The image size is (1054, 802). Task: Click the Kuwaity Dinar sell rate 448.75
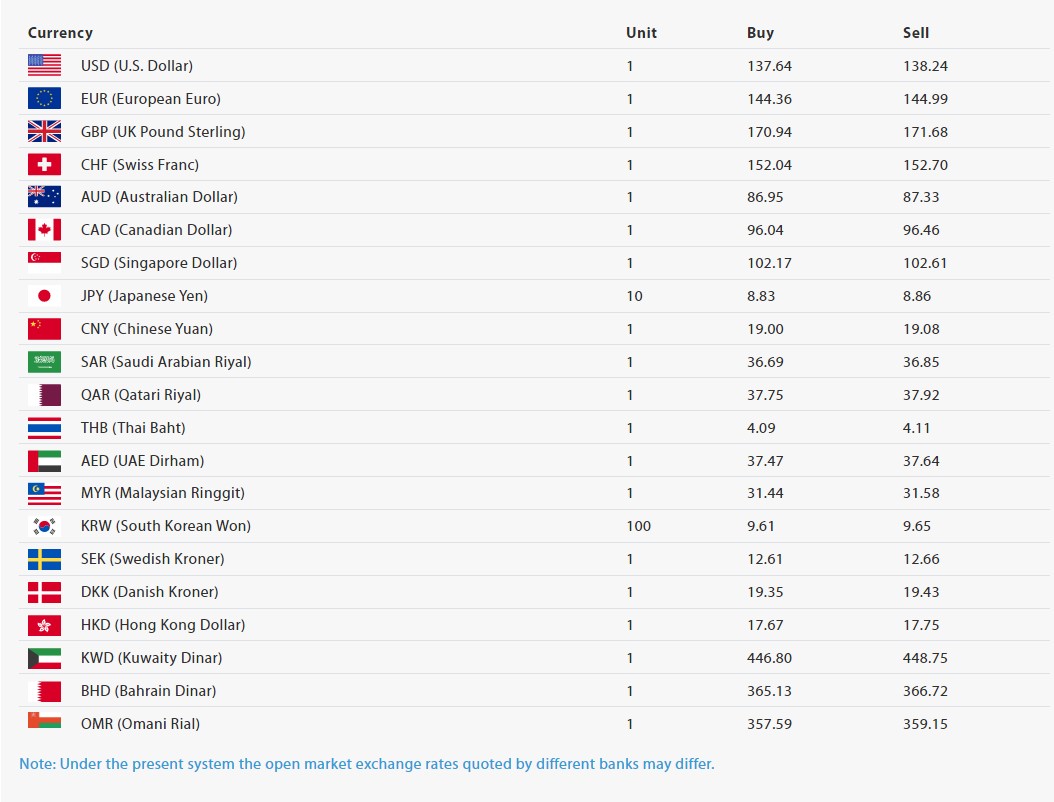tap(925, 658)
